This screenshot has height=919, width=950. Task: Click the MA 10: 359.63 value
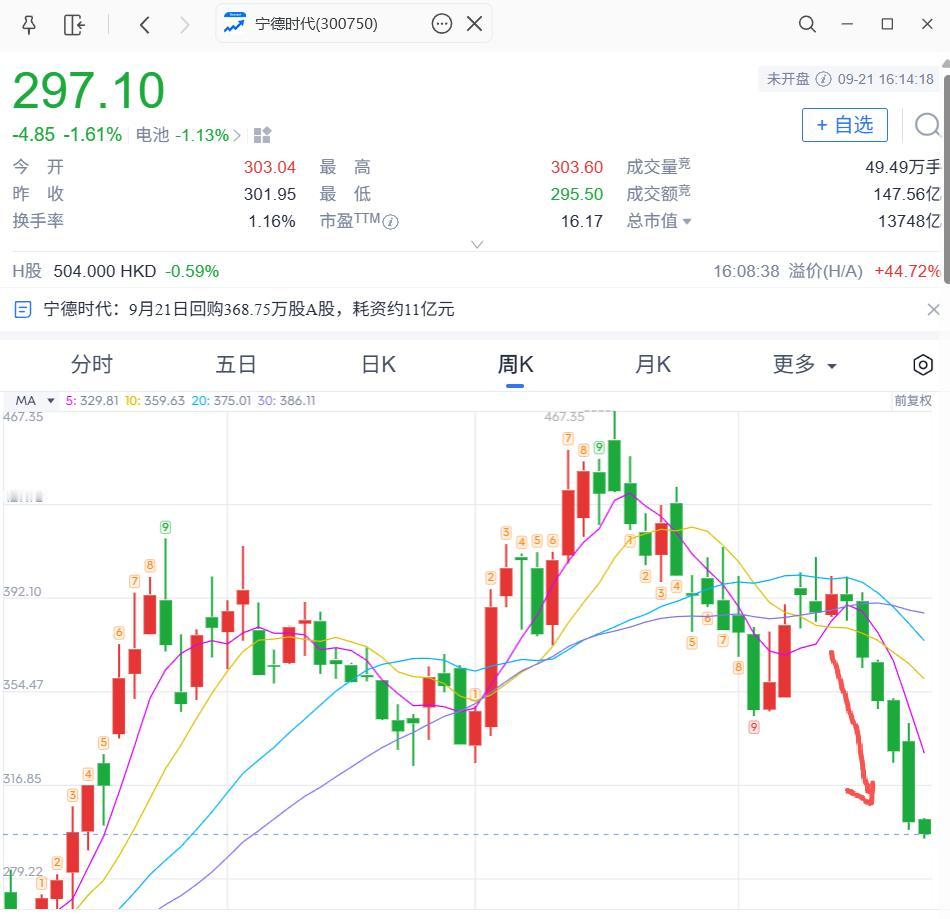point(154,400)
